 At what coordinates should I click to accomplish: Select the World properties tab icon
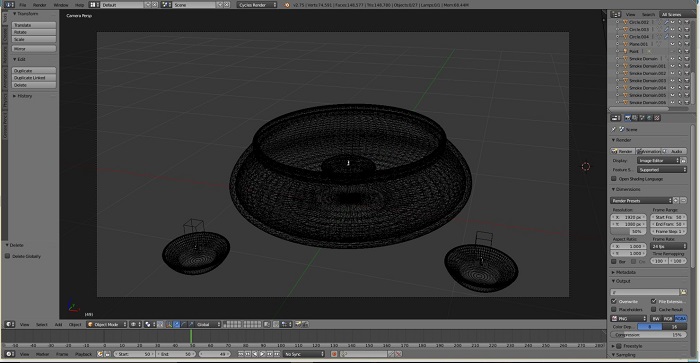650,118
